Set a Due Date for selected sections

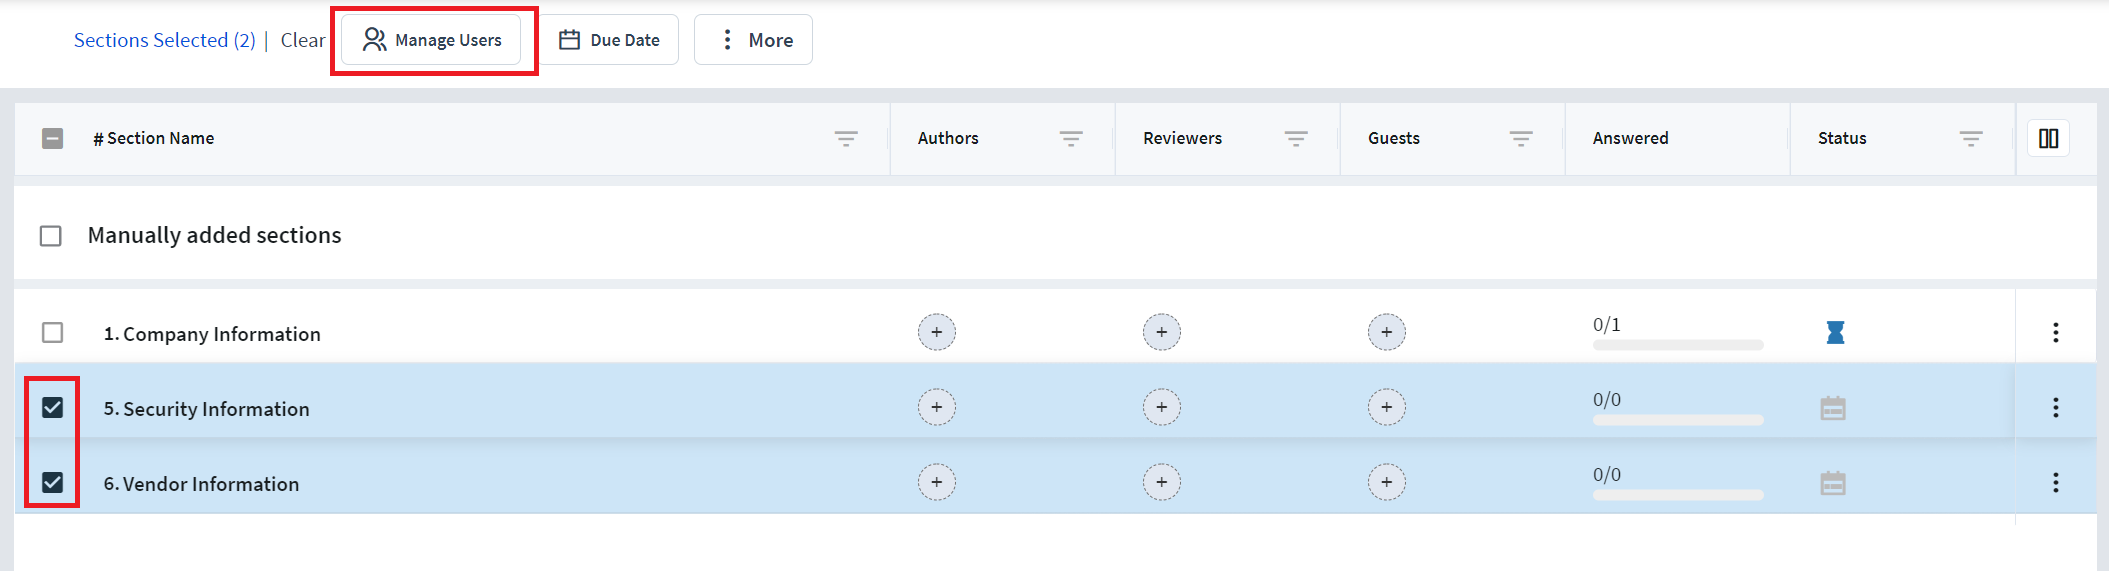[609, 40]
